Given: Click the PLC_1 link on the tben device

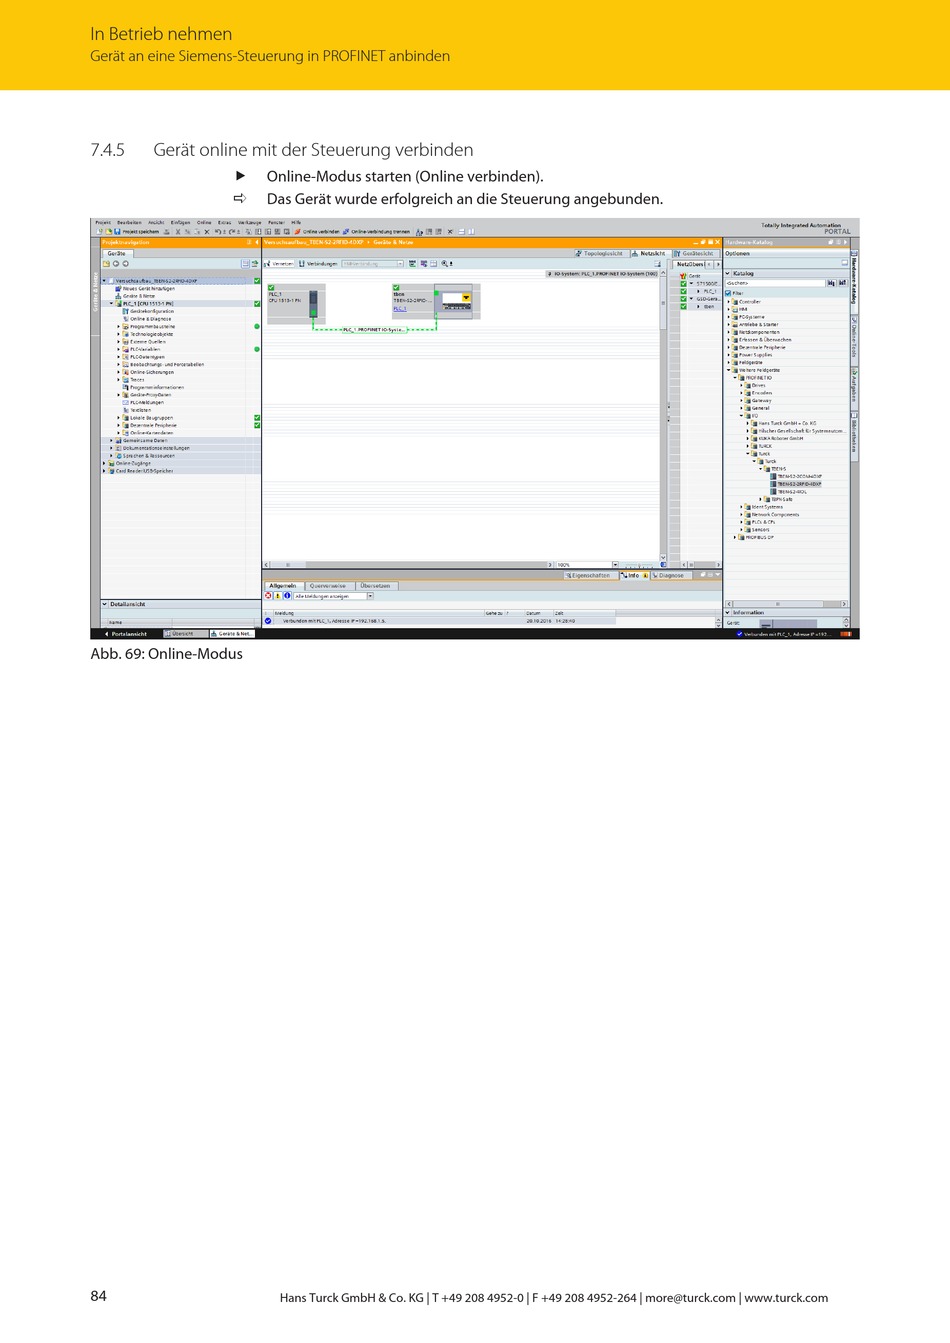Looking at the screenshot, I should tap(400, 308).
